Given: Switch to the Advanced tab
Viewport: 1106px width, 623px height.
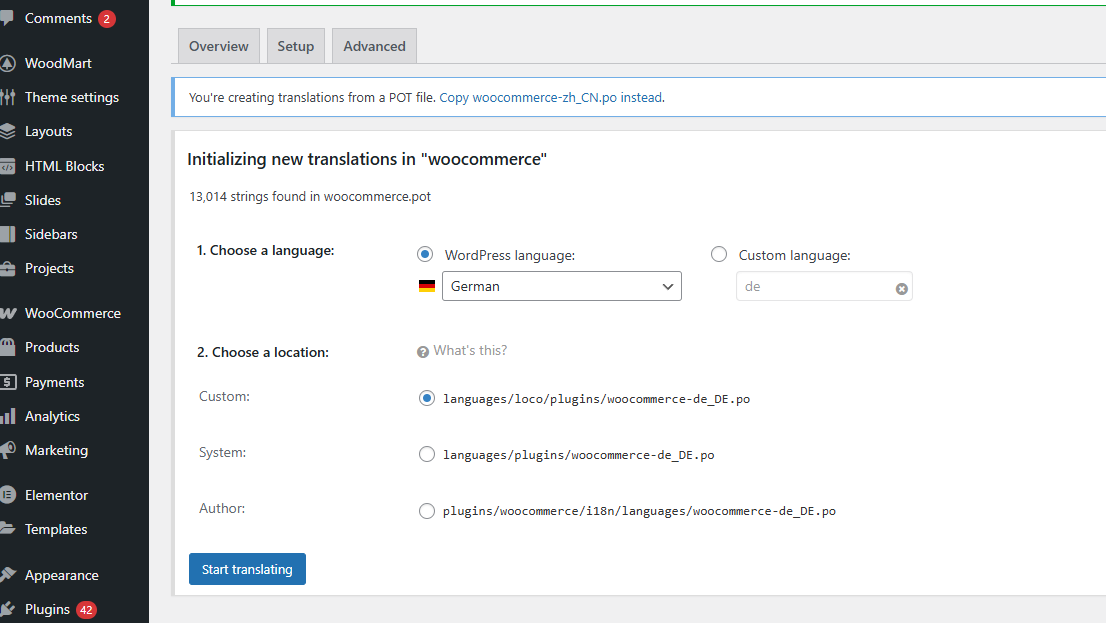Looking at the screenshot, I should tap(373, 45).
